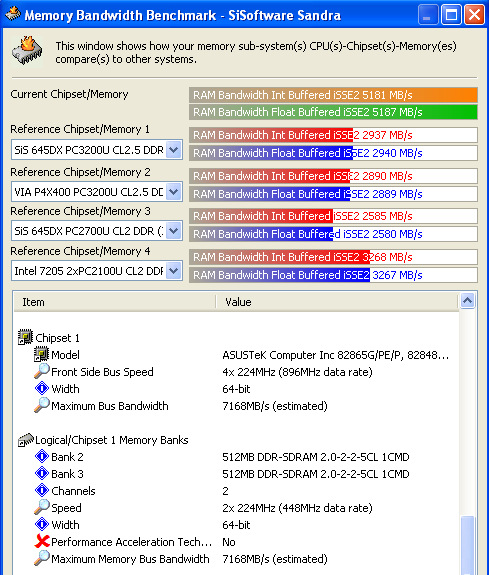Click the Performance Acceleration value No
This screenshot has width=489, height=575.
coord(229,542)
